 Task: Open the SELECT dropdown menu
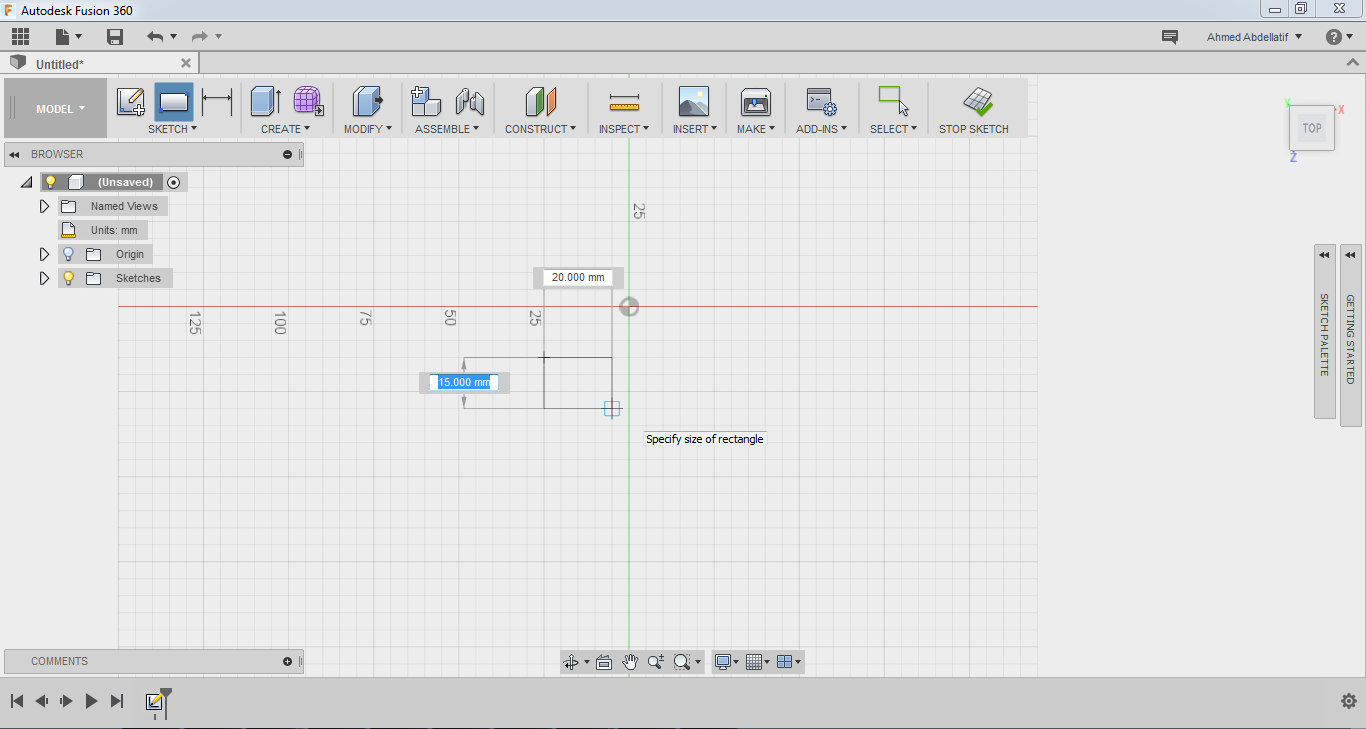893,129
